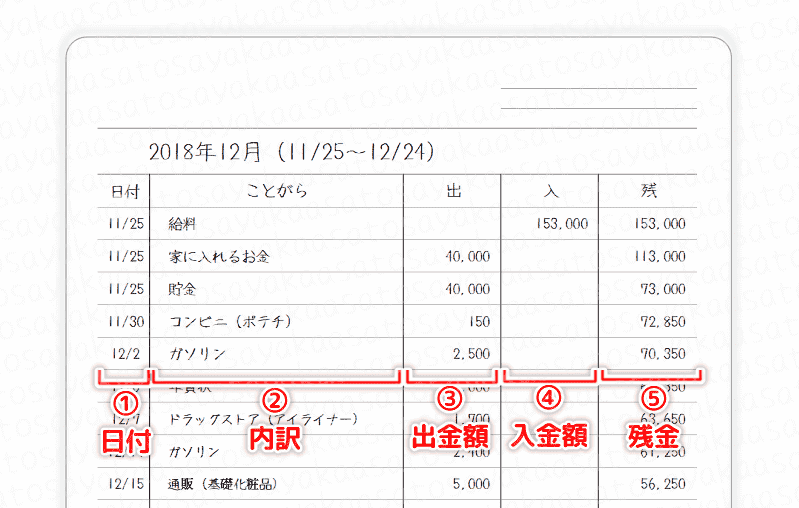Select 153,000 in the 残 column
The width and height of the screenshot is (799, 508).
point(659,224)
